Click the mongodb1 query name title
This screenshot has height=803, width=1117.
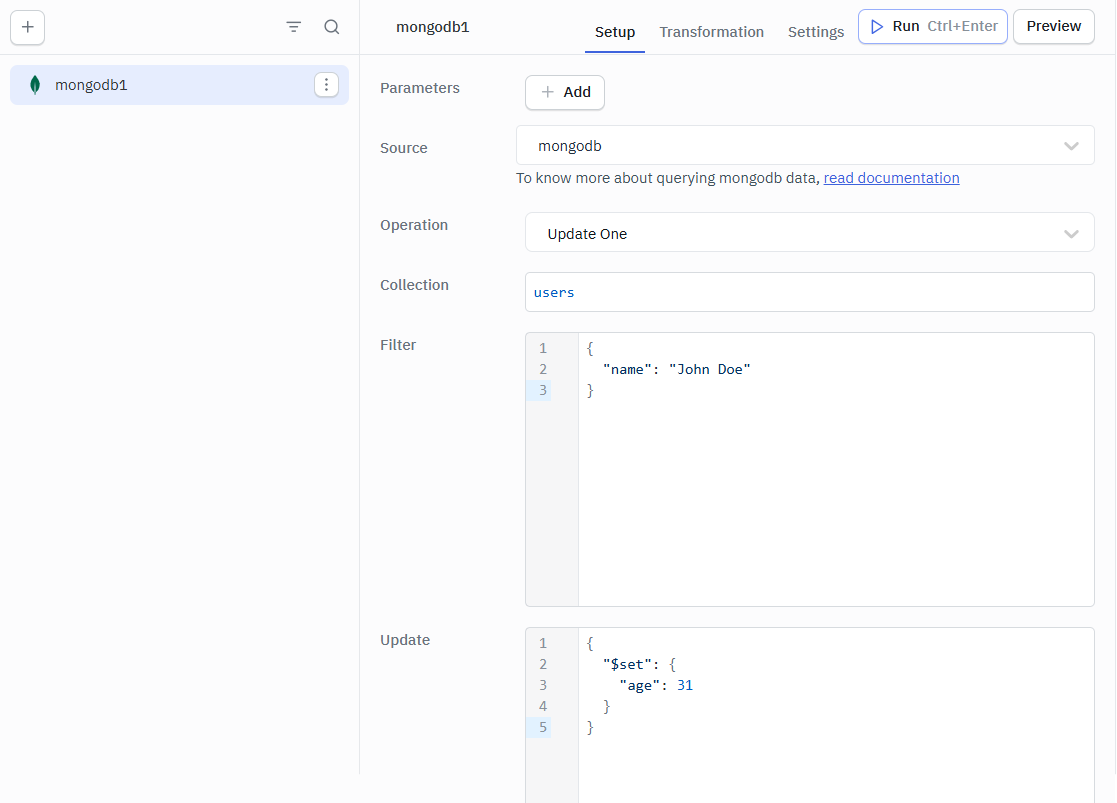pos(432,27)
